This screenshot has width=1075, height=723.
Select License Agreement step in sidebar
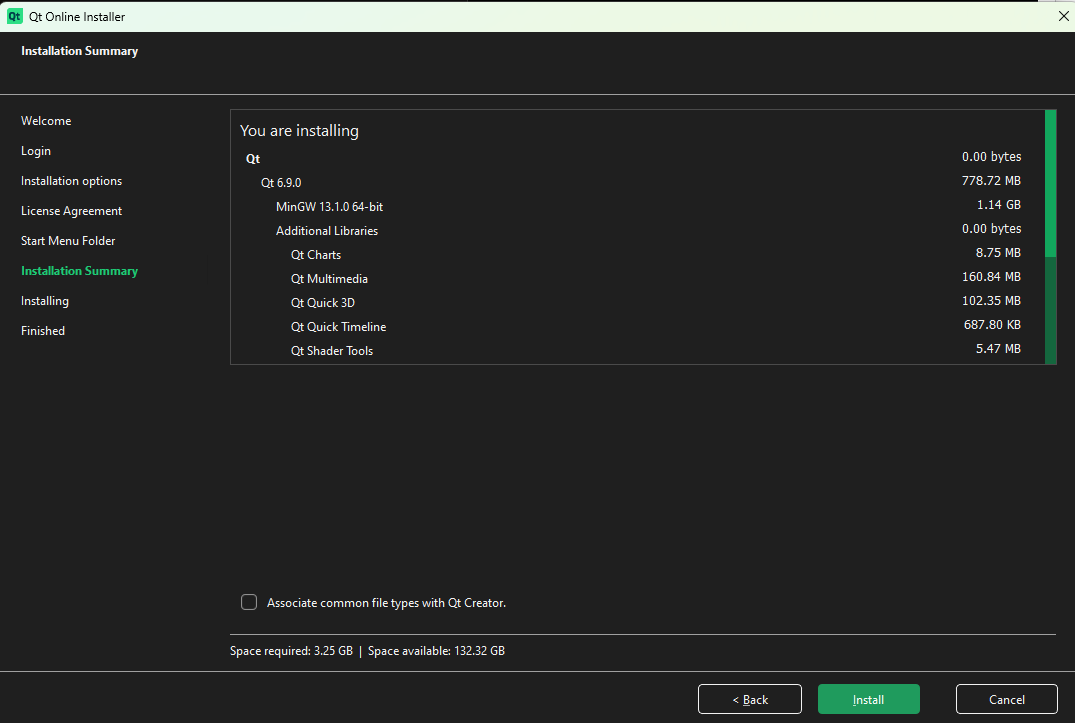[x=71, y=211]
